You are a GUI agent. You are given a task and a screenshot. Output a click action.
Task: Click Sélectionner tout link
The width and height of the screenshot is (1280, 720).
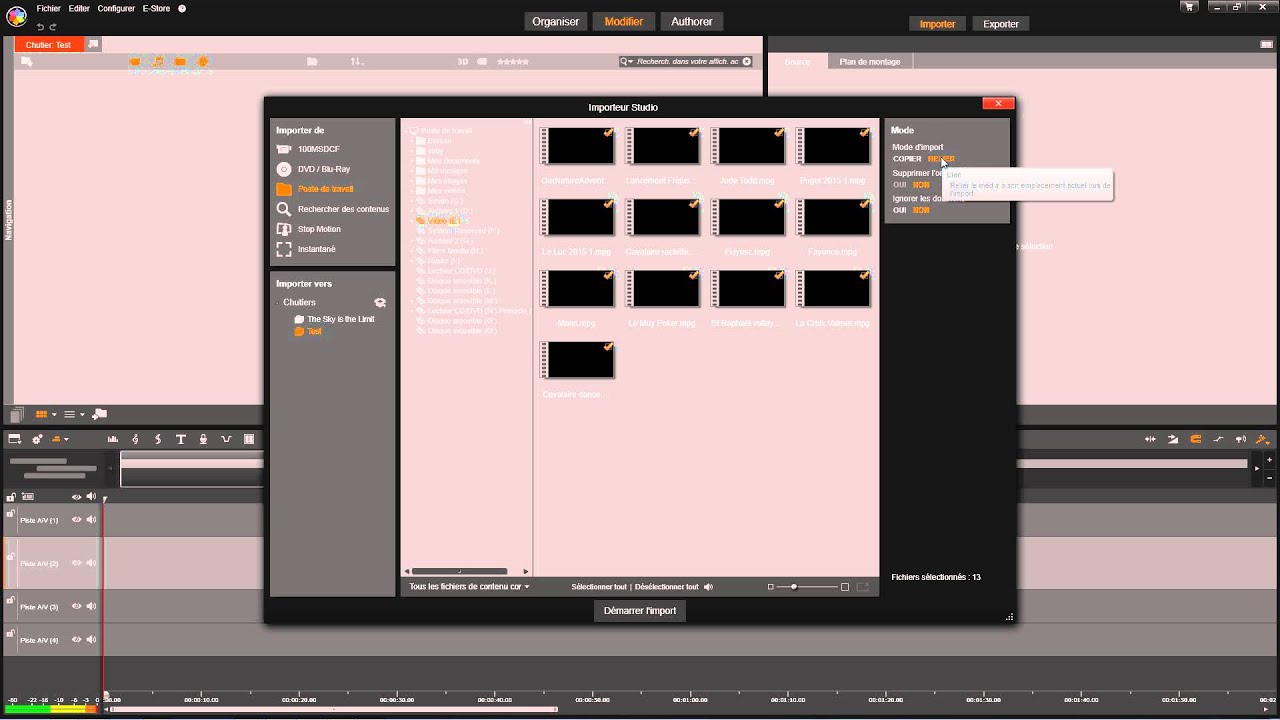click(599, 587)
